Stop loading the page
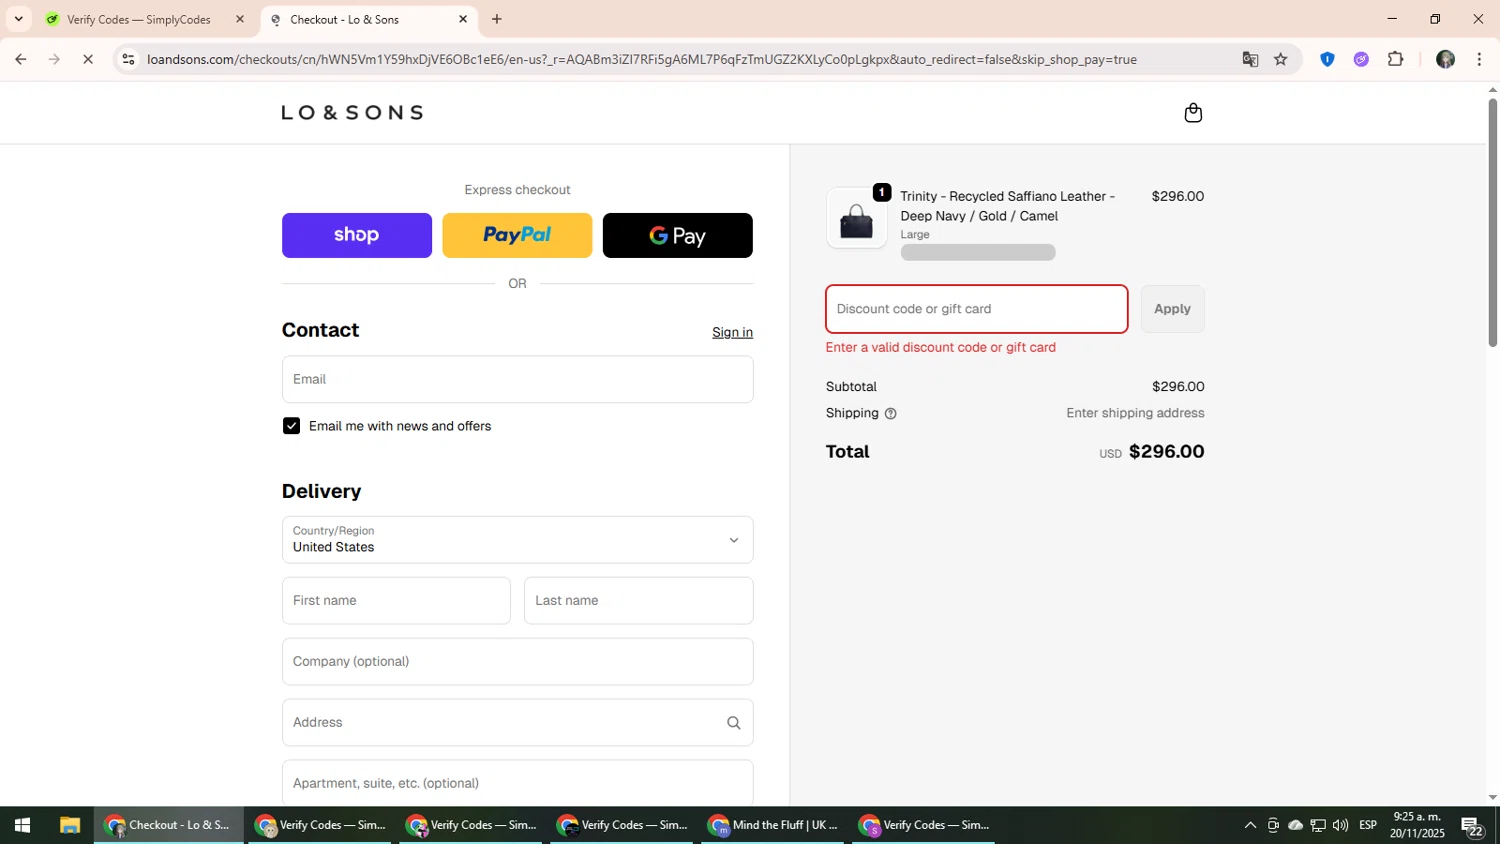Viewport: 1500px width, 844px height. pos(88,59)
